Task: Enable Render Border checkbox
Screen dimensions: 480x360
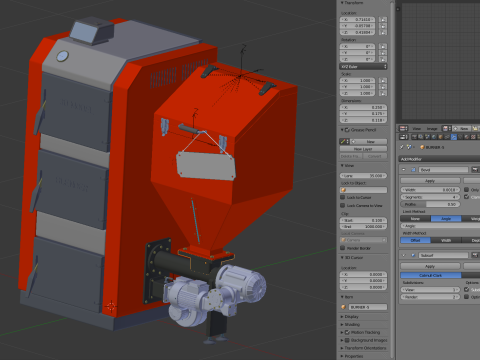Action: (342, 248)
